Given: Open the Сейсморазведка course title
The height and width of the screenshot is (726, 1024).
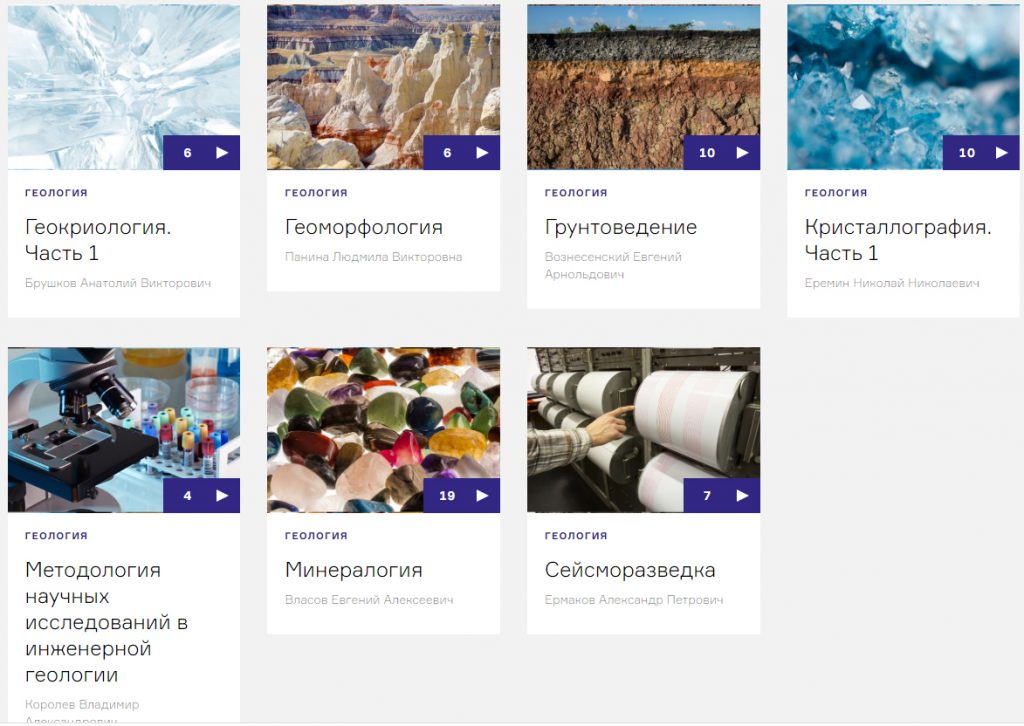Looking at the screenshot, I should click(x=630, y=570).
